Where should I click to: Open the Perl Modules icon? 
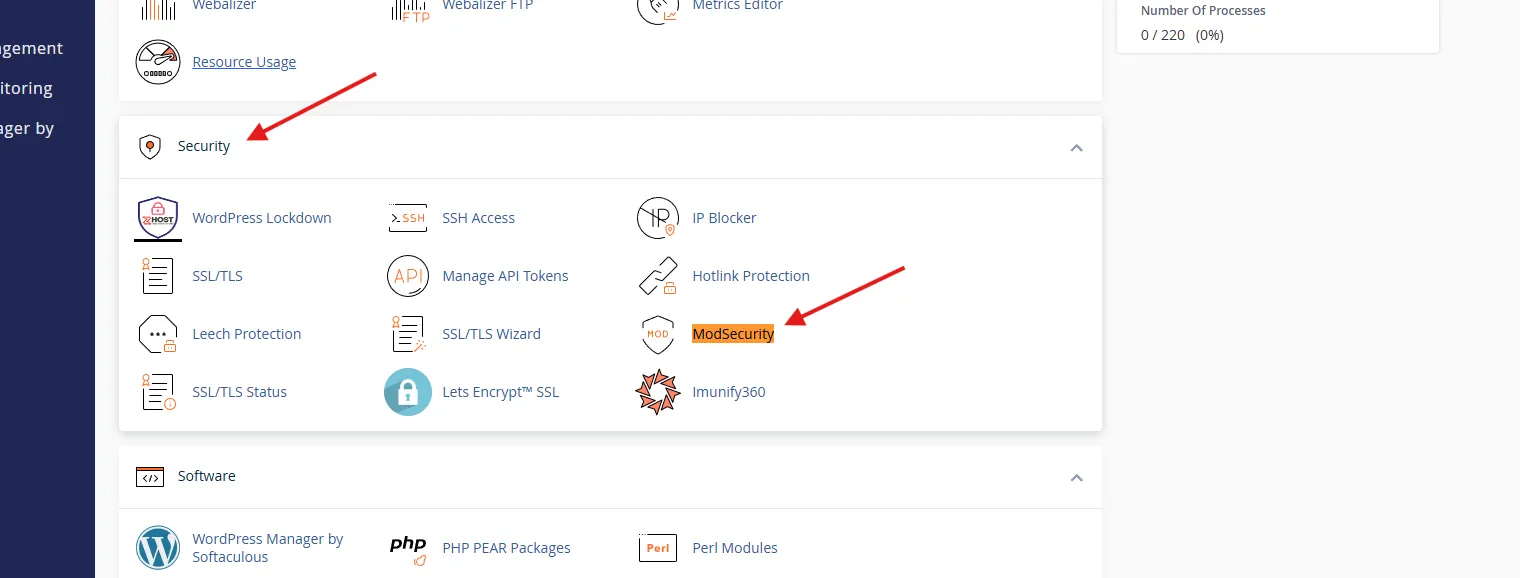coord(658,548)
